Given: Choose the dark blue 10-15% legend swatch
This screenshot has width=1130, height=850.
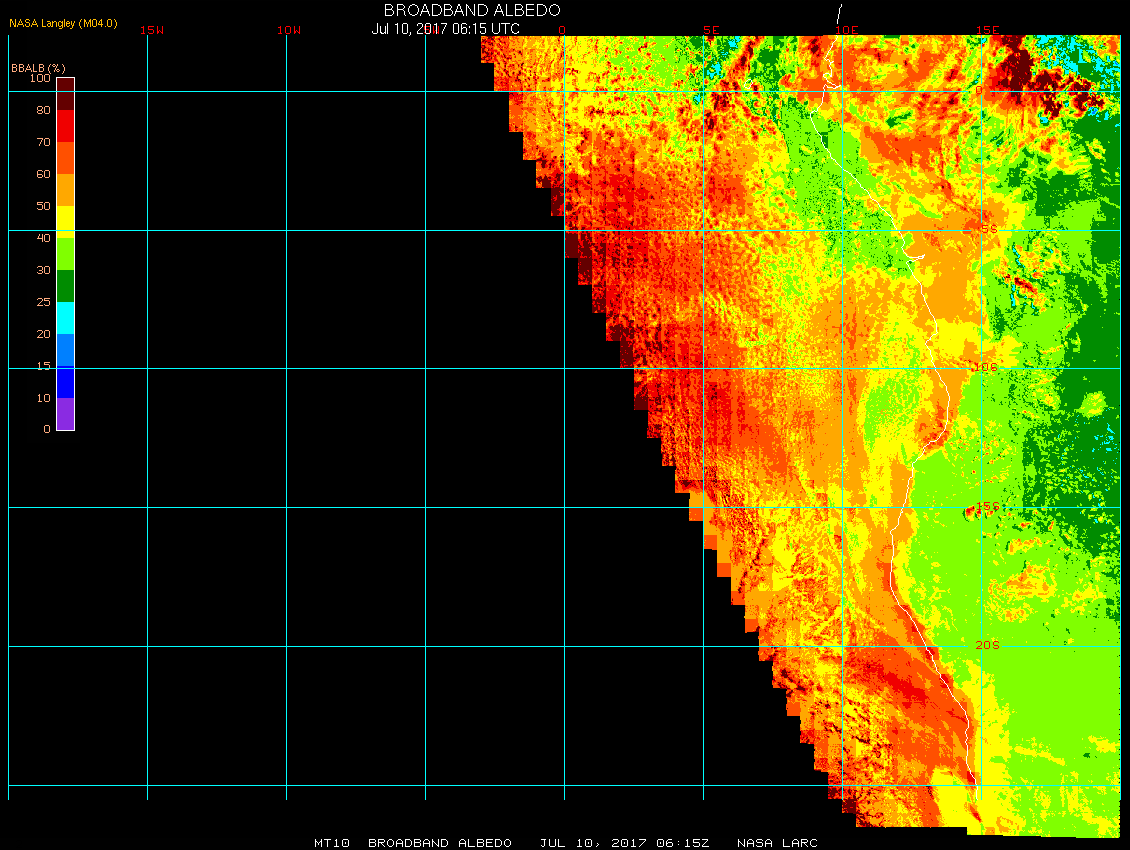Looking at the screenshot, I should [65, 382].
